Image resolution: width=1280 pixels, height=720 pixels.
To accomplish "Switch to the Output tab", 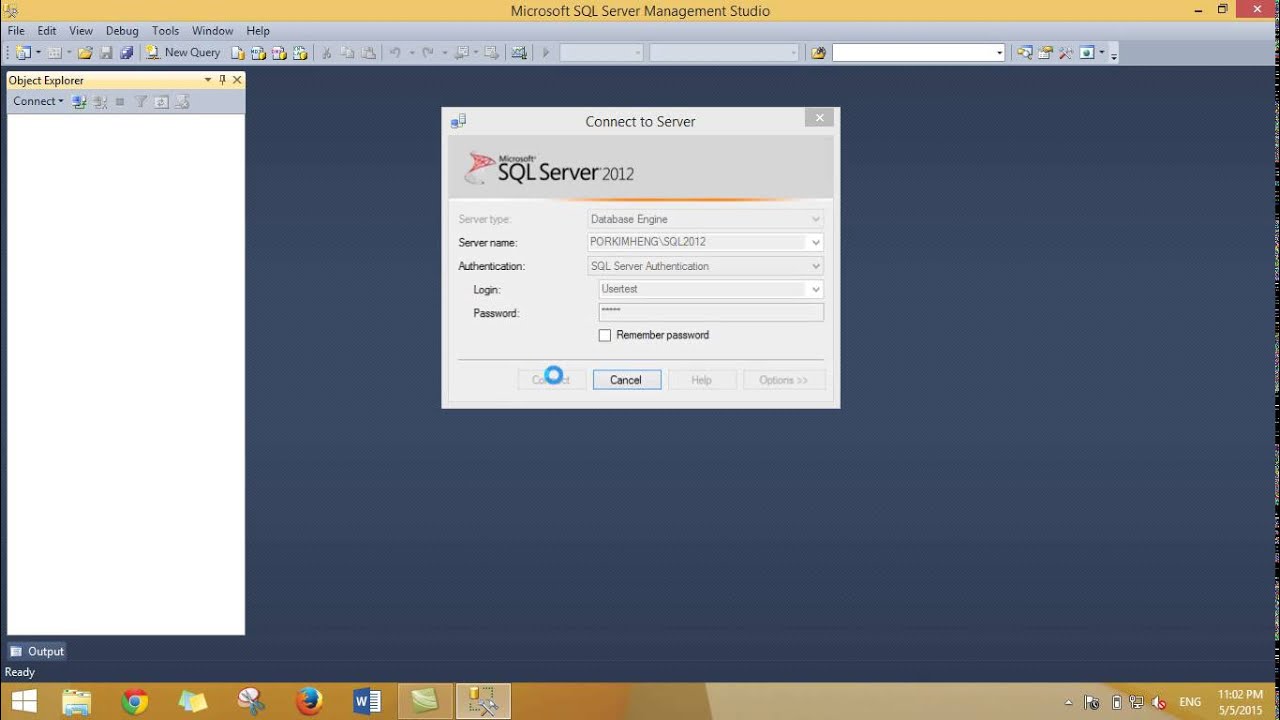I will [37, 651].
